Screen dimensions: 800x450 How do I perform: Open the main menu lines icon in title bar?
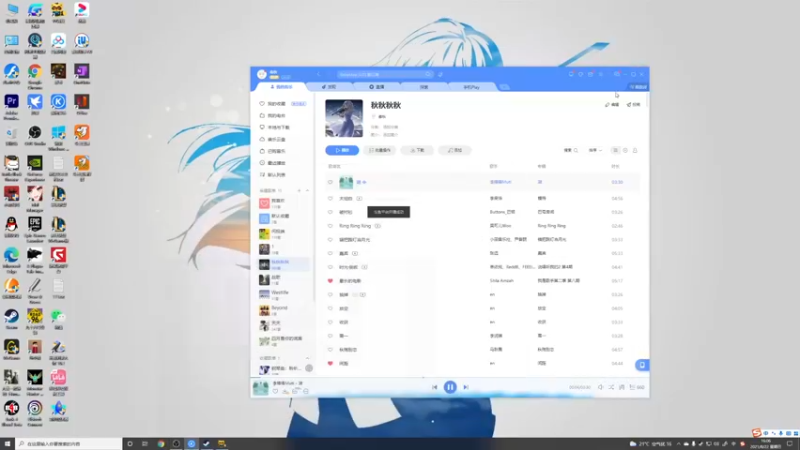[601, 74]
